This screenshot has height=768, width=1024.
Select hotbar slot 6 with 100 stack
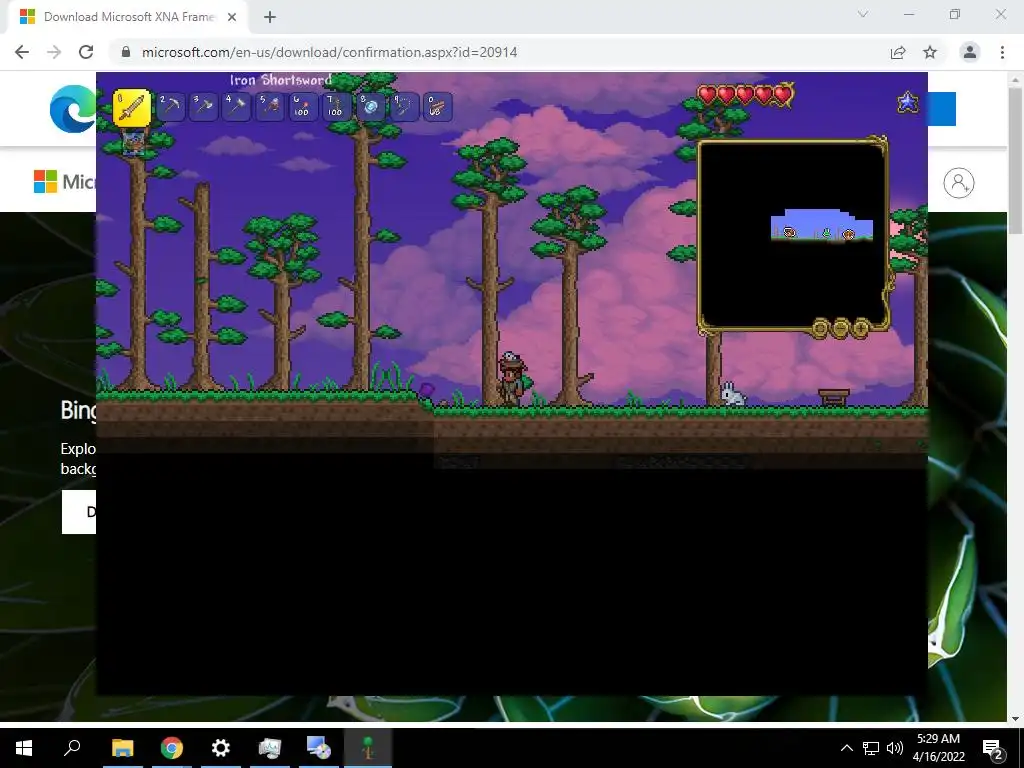[x=303, y=107]
